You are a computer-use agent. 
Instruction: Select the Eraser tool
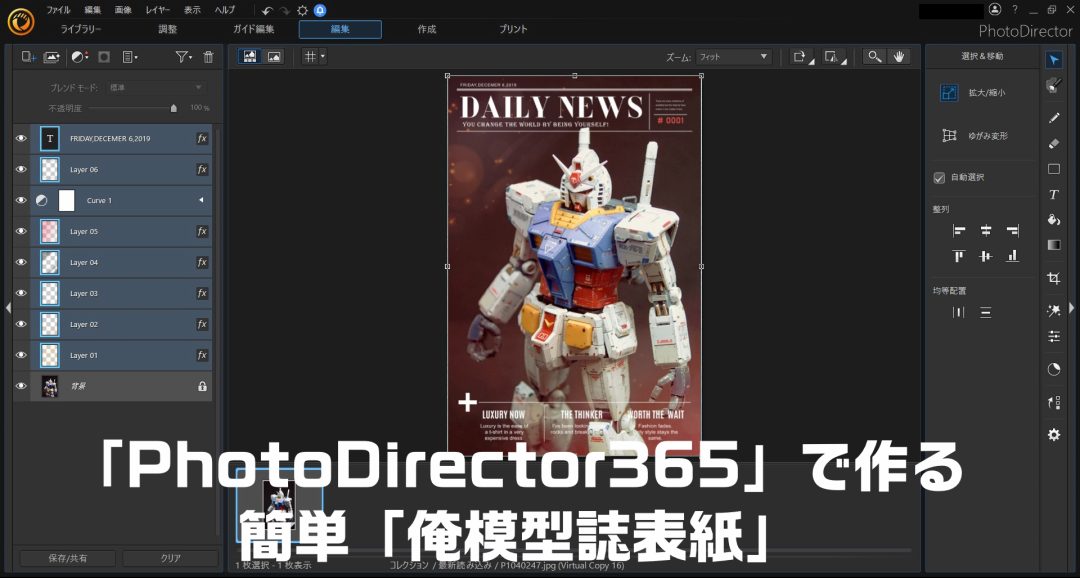click(1053, 143)
